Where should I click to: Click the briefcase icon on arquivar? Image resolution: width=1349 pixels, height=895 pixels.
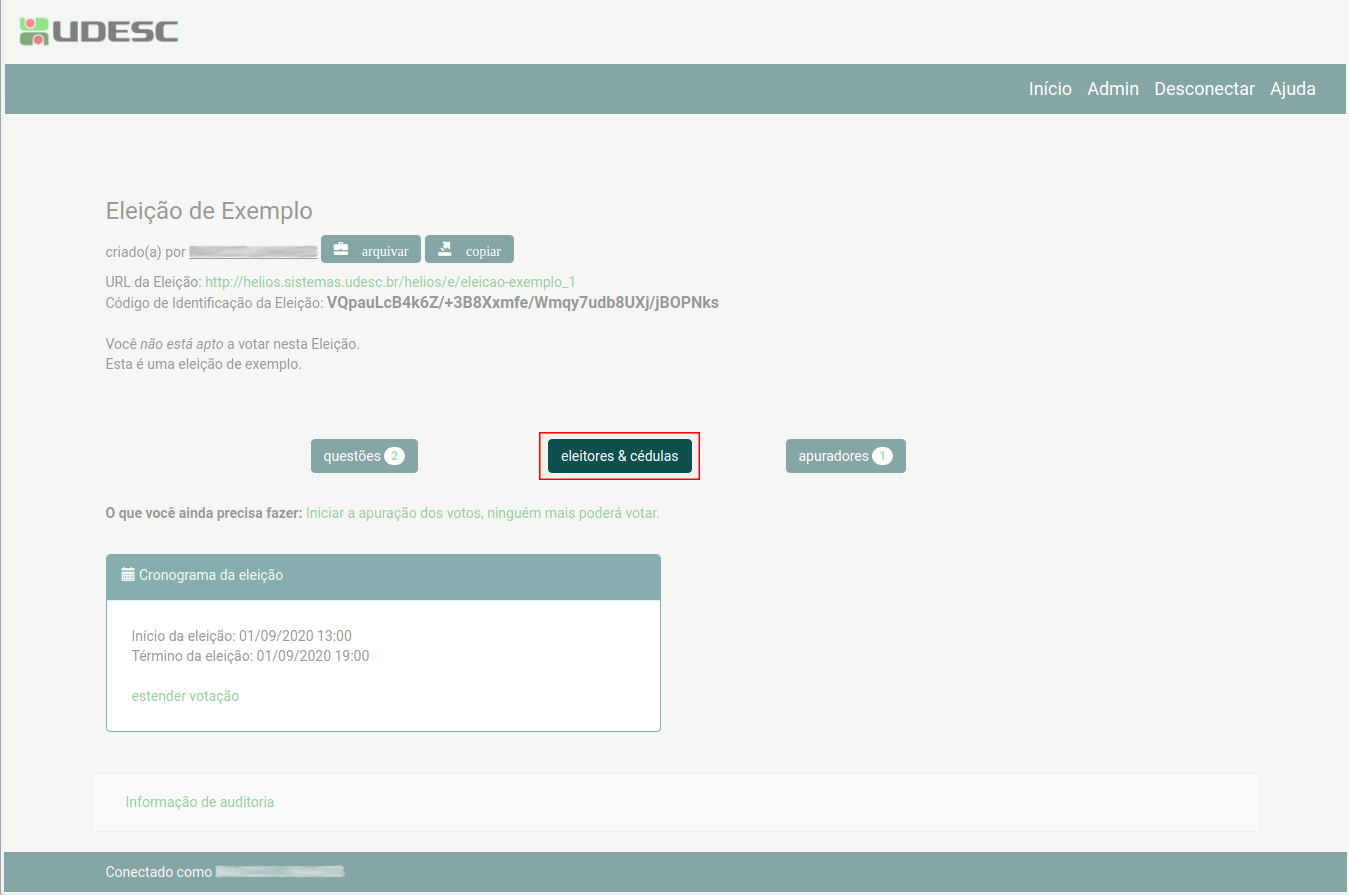(x=341, y=250)
